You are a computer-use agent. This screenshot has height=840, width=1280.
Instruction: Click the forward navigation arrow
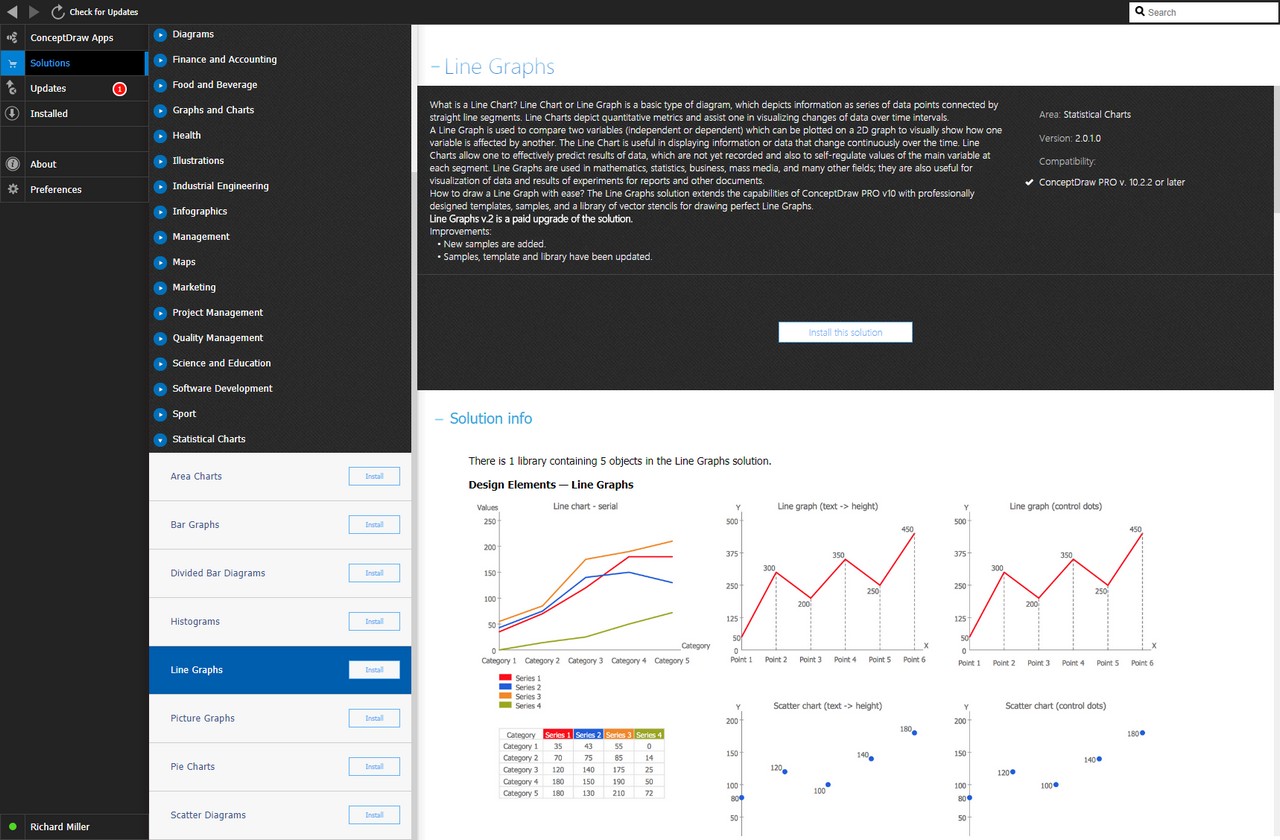tap(34, 12)
